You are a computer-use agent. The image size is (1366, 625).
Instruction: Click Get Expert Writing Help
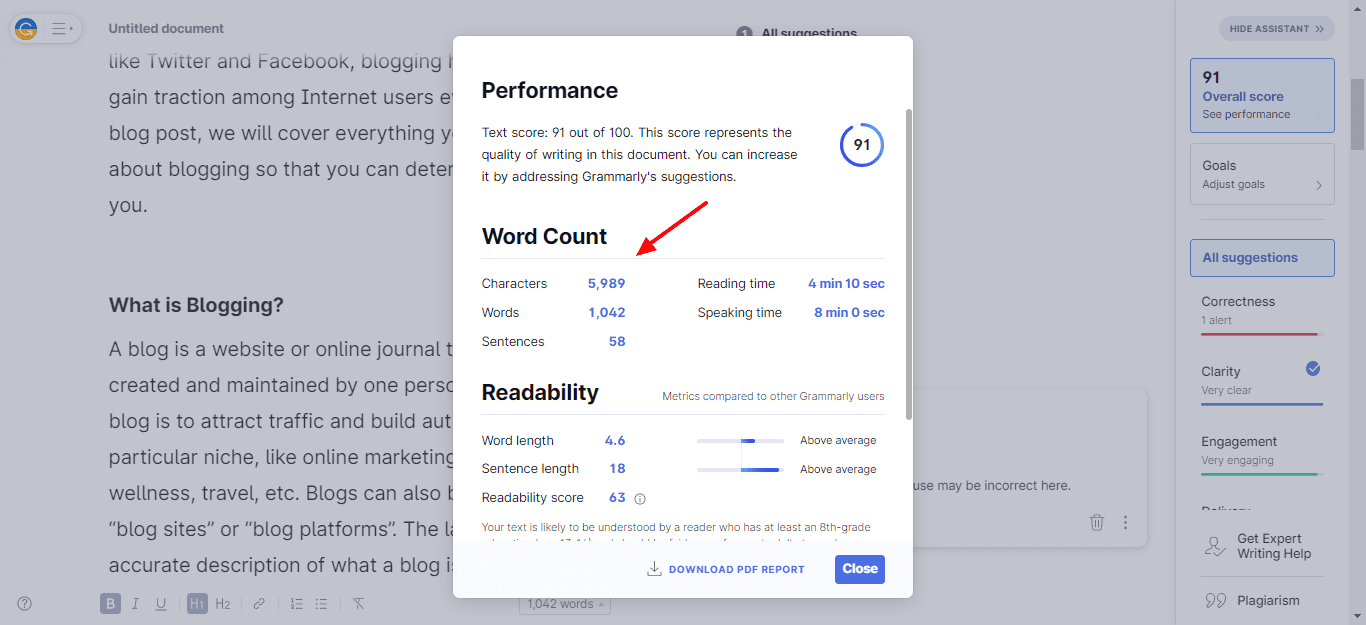click(1262, 546)
